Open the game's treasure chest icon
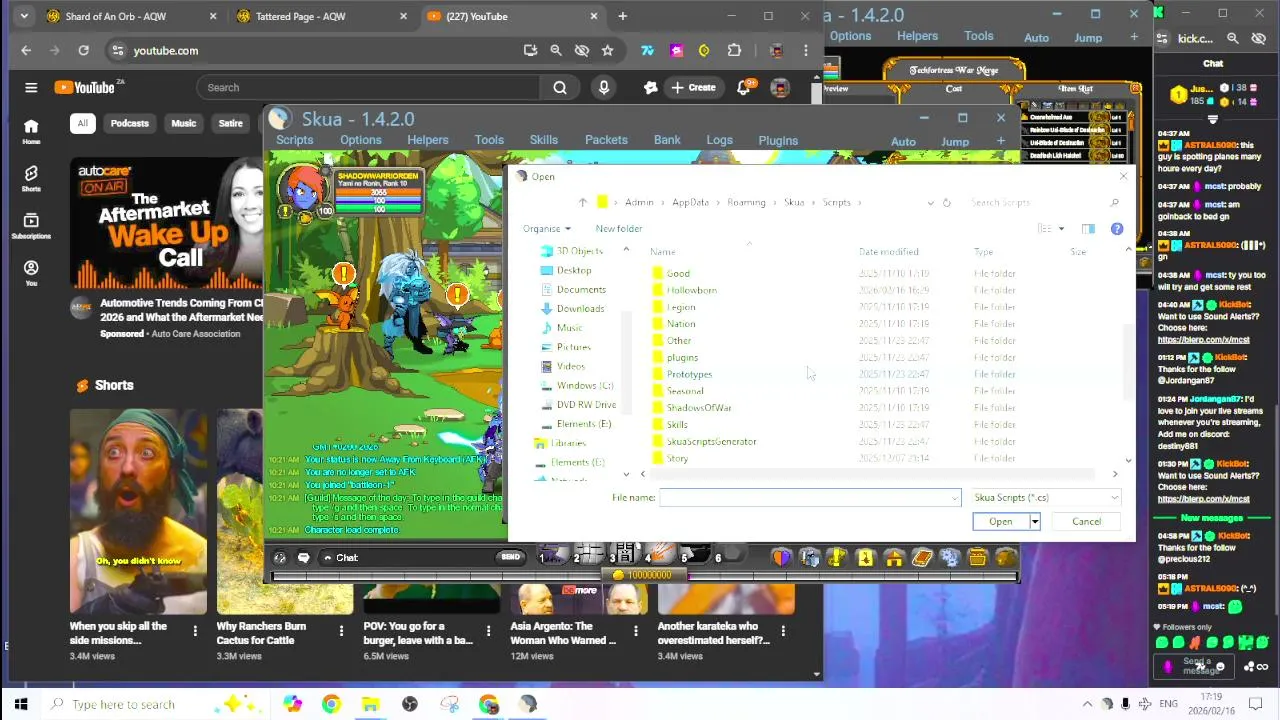The width and height of the screenshot is (1280, 720). pyautogui.click(x=978, y=557)
